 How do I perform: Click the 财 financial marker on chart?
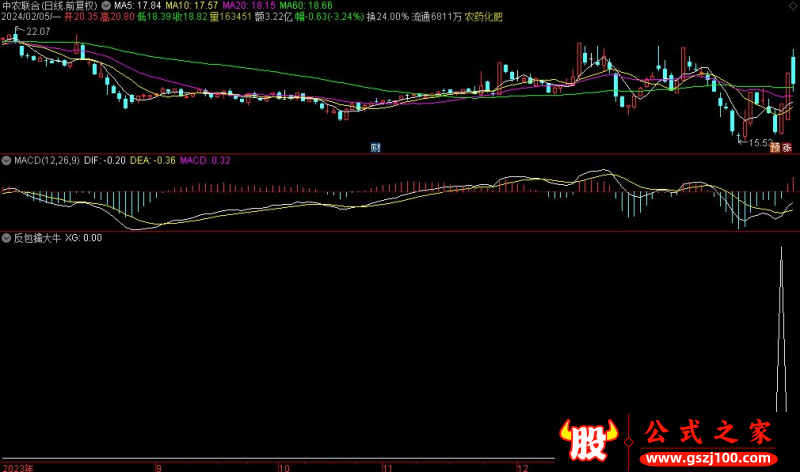376,147
